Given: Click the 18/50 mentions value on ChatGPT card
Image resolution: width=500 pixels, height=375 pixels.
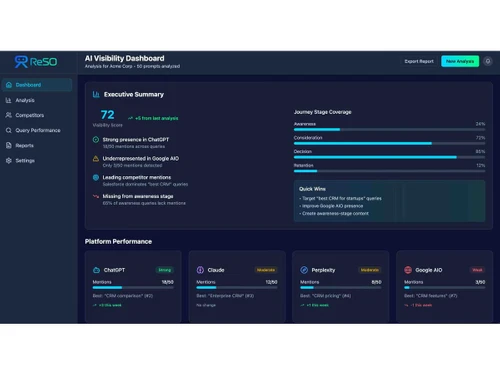Looking at the screenshot, I should coord(168,282).
